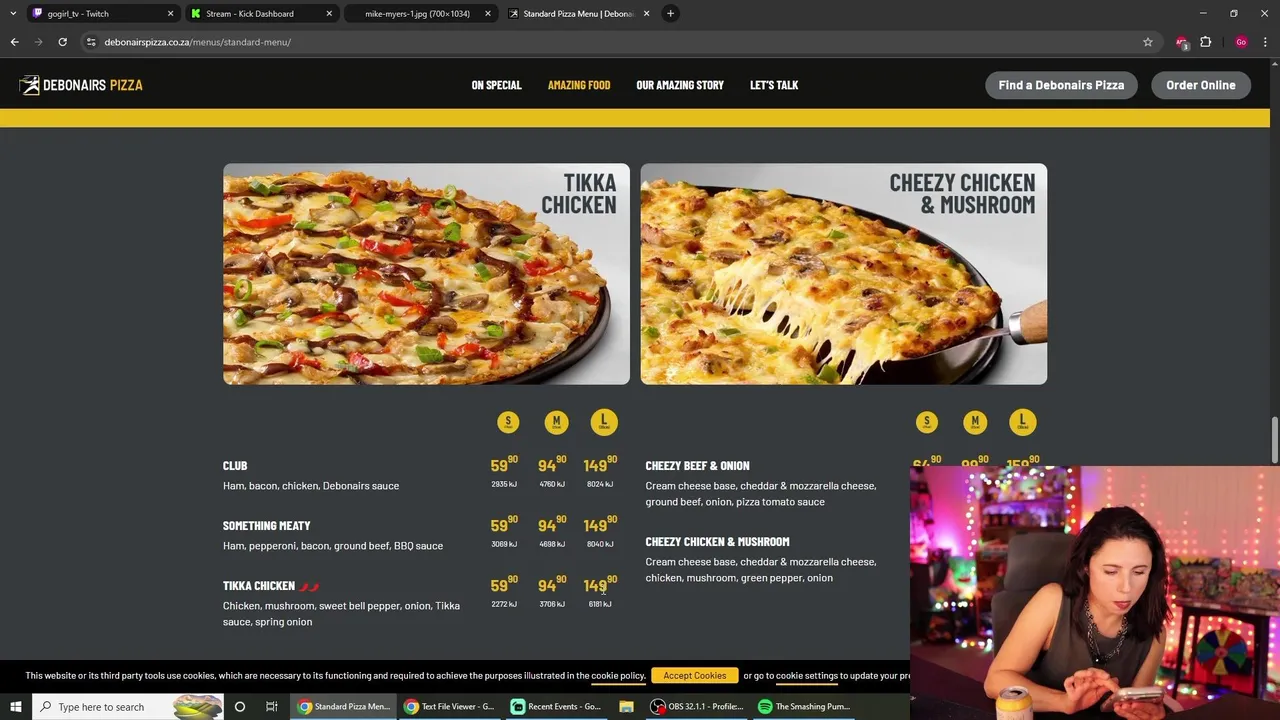Select the Standard Pizza Menu tab
The image size is (1280, 720).
tap(578, 14)
